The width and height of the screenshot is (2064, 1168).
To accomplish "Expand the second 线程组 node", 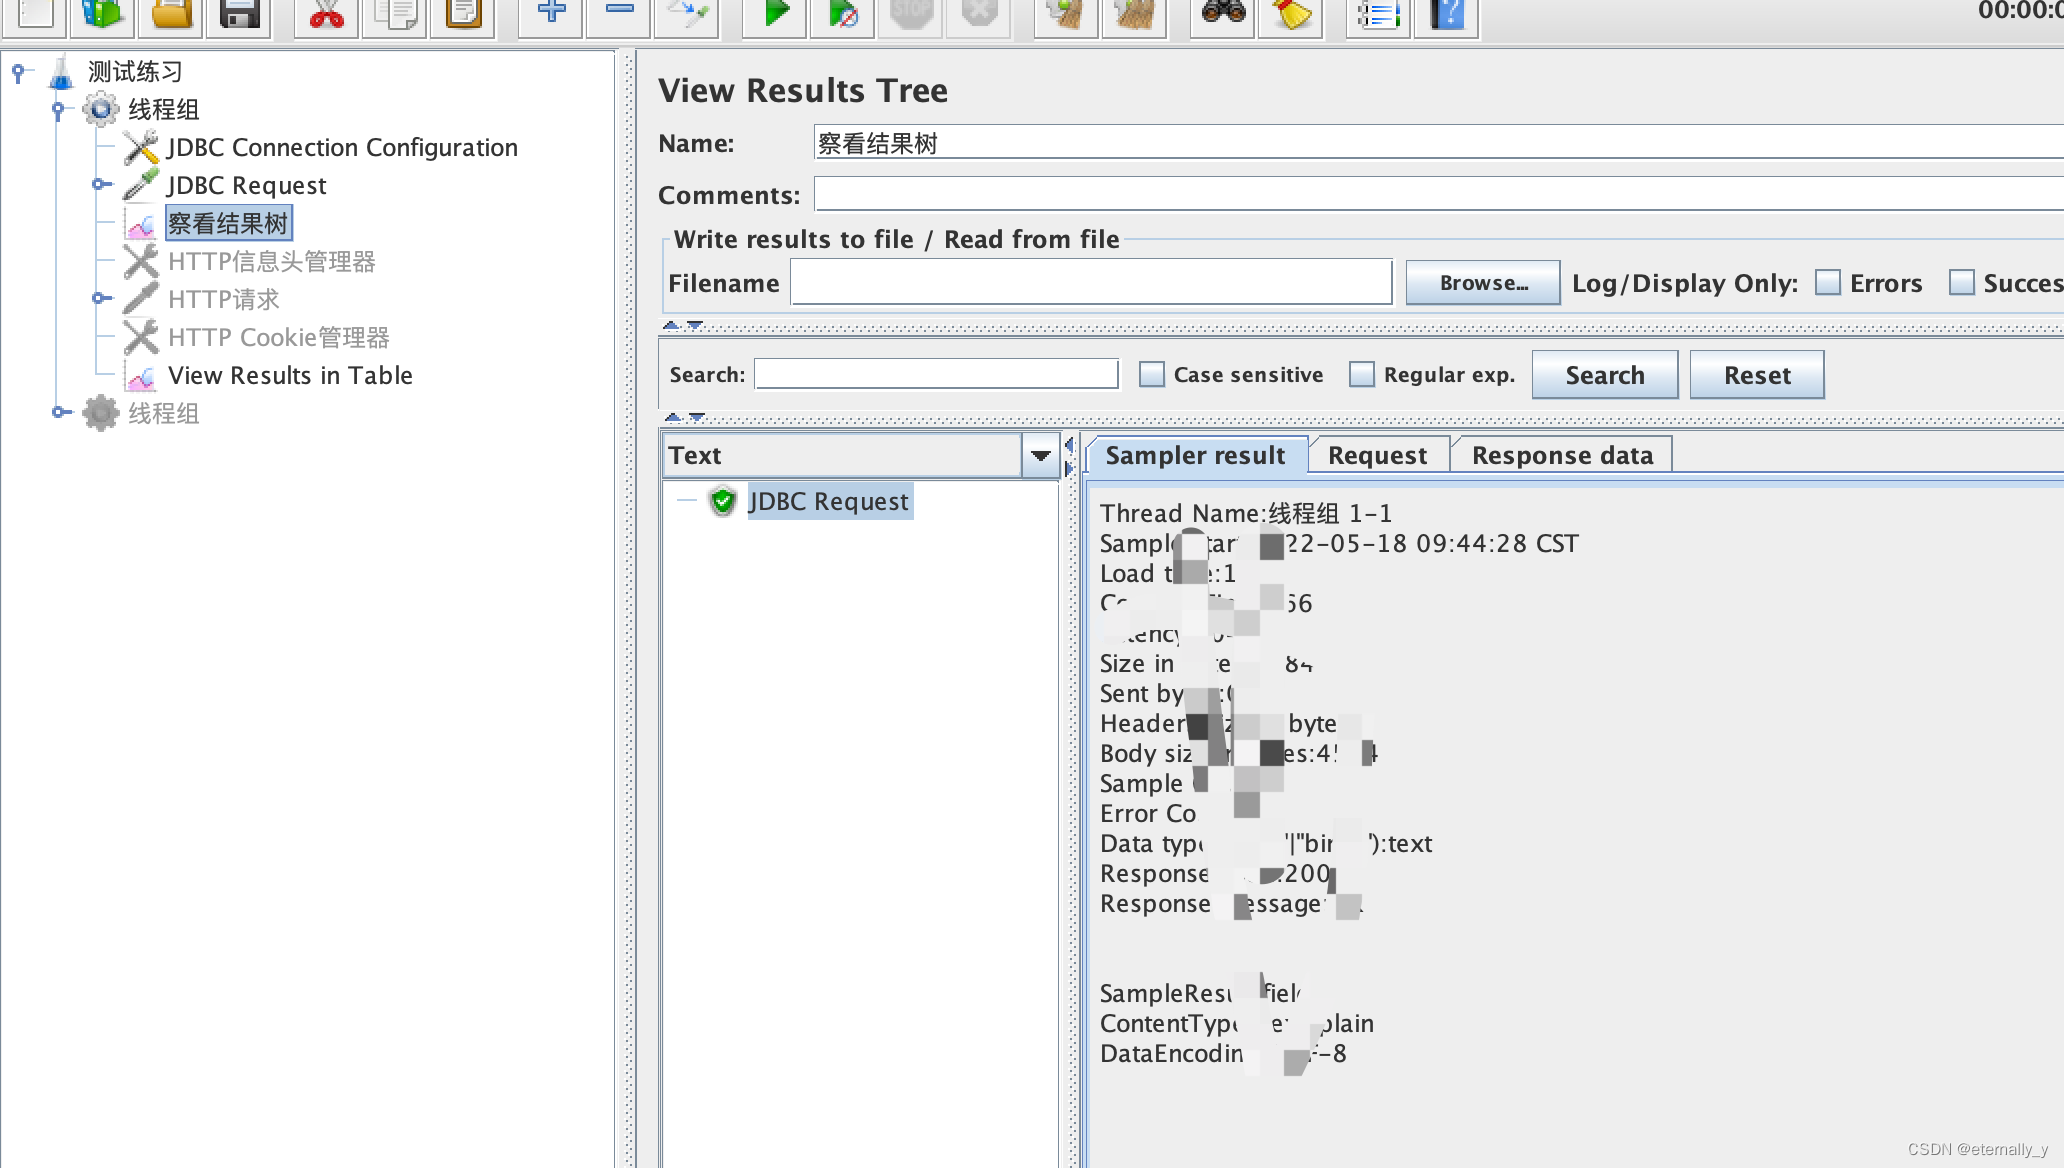I will point(57,413).
